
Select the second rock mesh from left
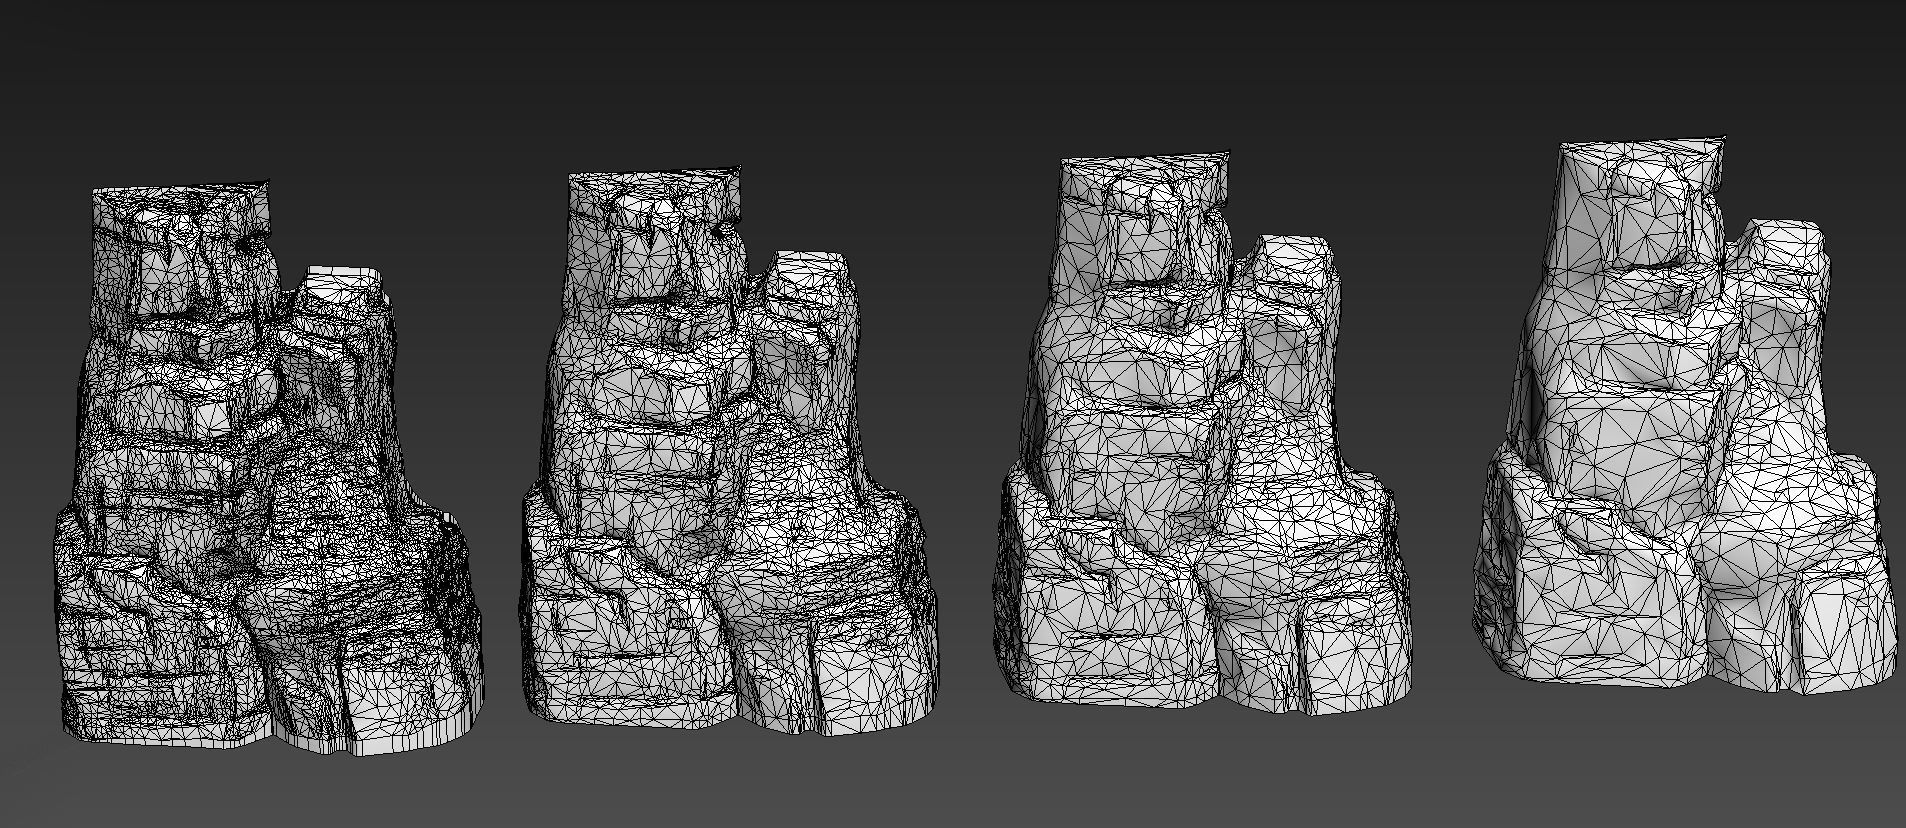pyautogui.click(x=730, y=452)
